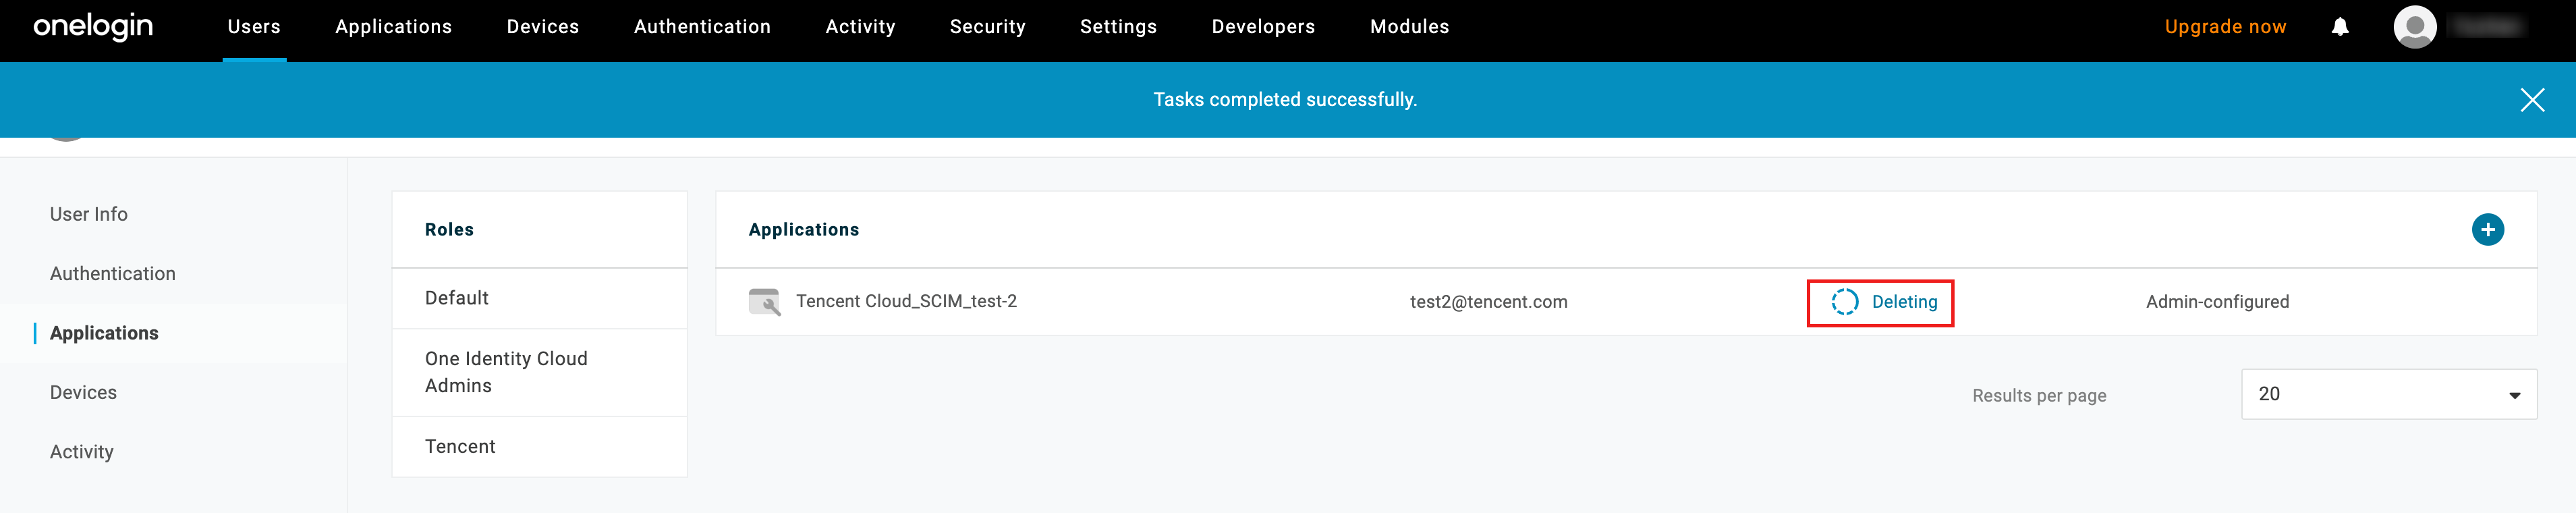Open the Applications top menu
The image size is (2576, 513).
393,27
